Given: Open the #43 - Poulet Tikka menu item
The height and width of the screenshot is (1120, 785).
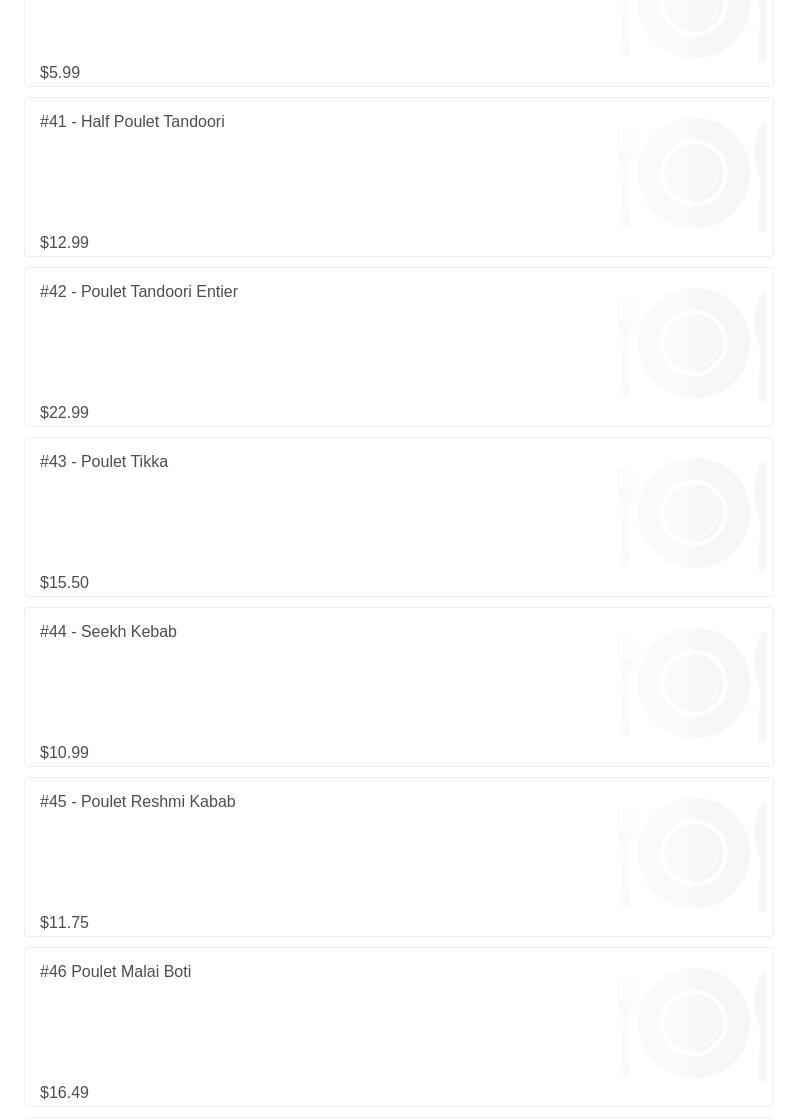Looking at the screenshot, I should tap(104, 462).
